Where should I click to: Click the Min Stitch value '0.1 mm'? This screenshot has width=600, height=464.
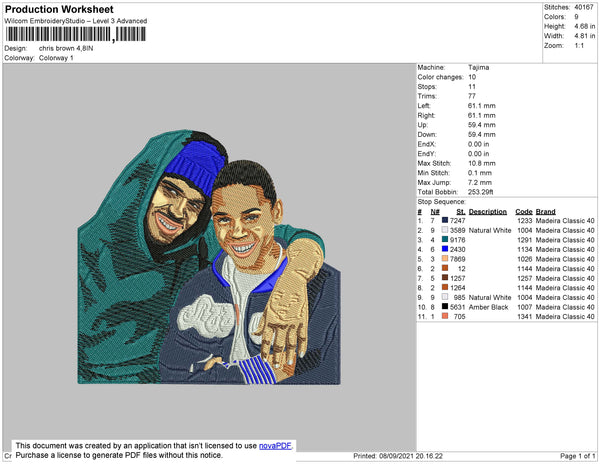point(480,173)
